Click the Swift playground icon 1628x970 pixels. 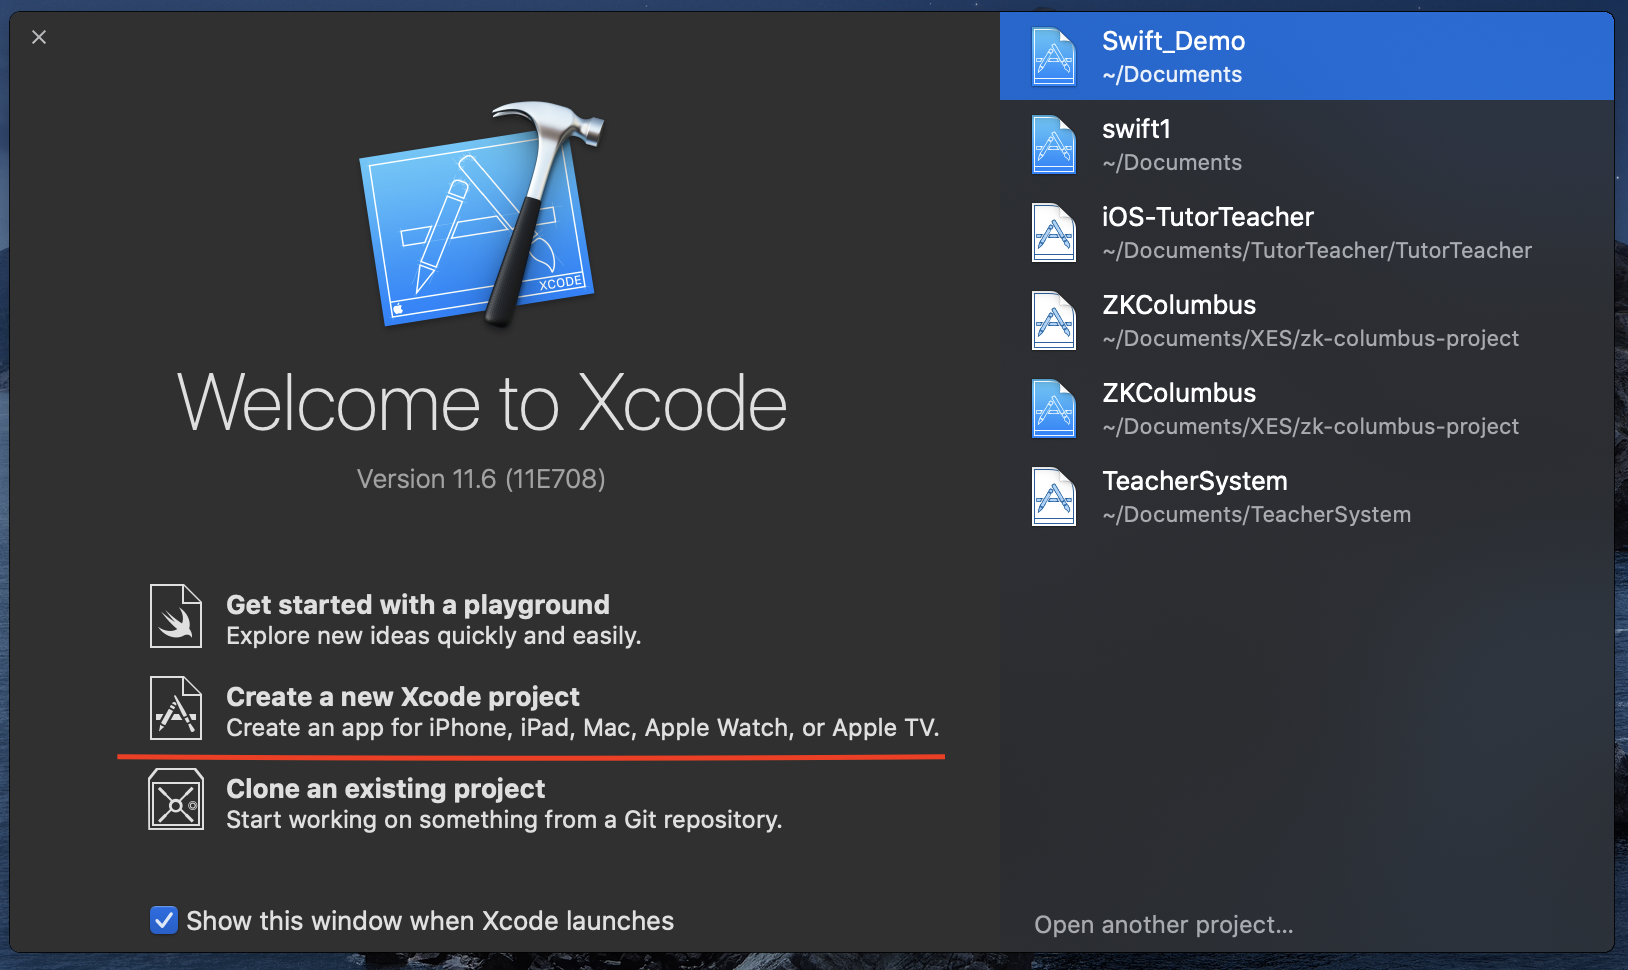(x=176, y=616)
